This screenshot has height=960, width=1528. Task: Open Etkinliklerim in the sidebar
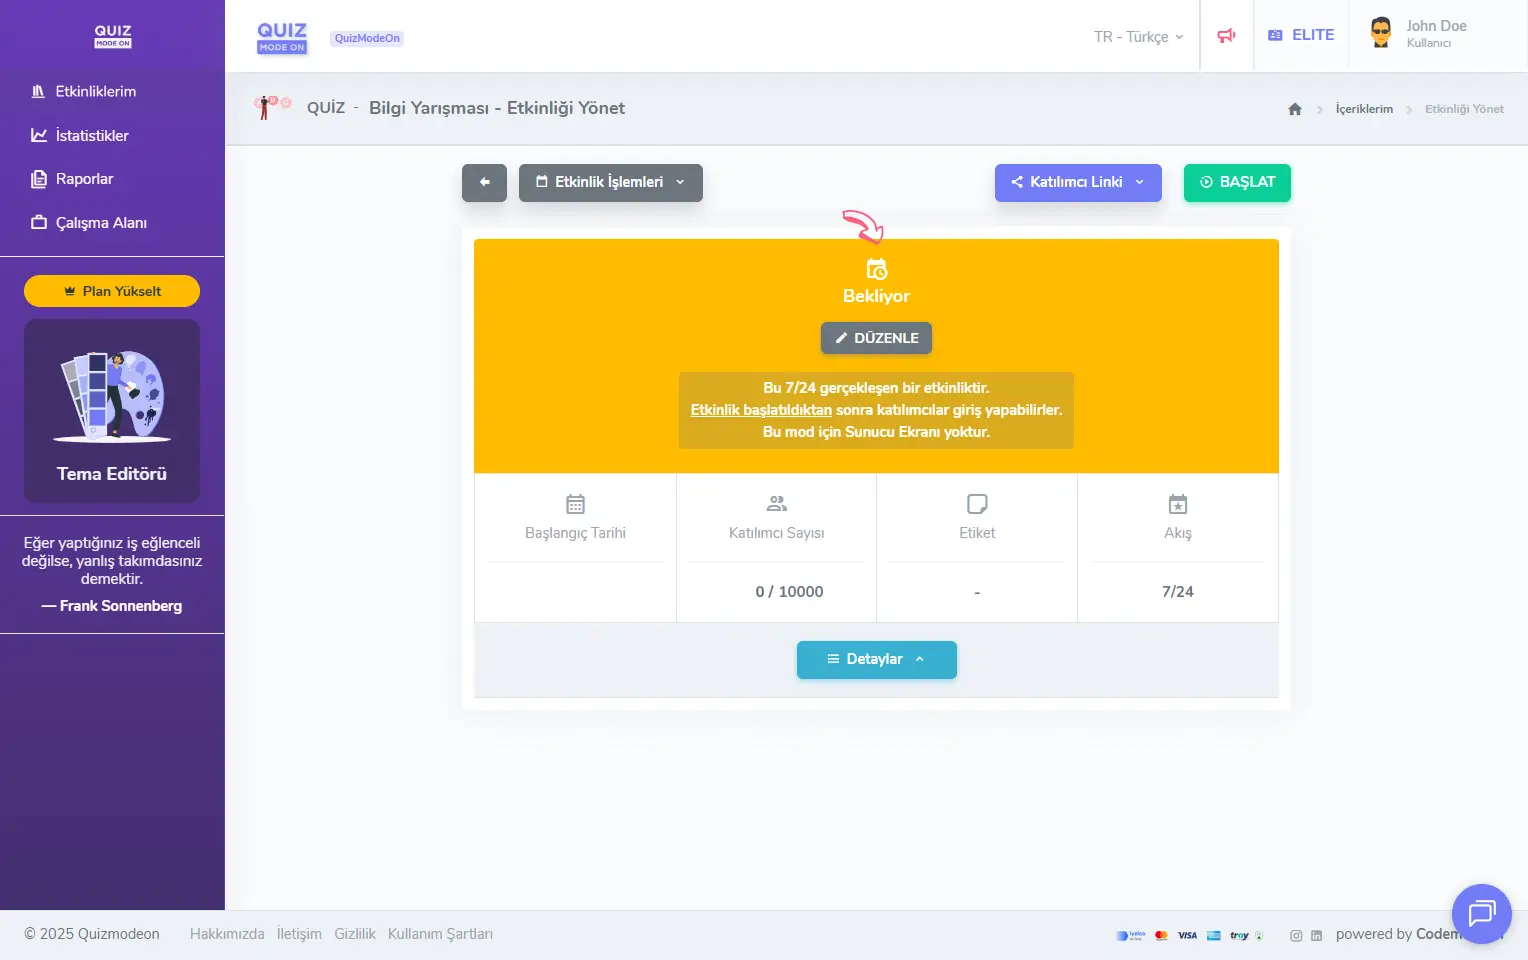[x=95, y=91]
